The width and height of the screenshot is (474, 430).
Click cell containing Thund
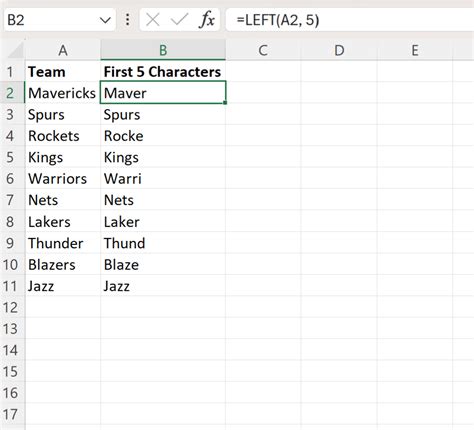[163, 243]
